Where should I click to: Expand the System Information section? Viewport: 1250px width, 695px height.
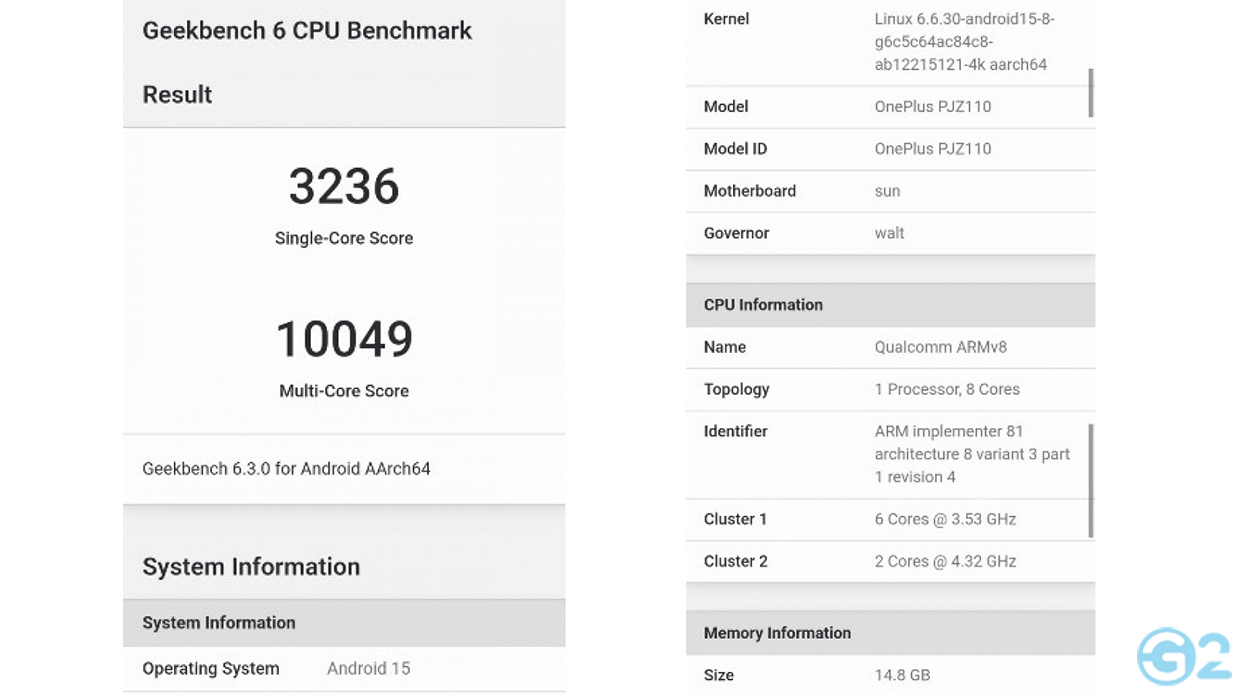[x=344, y=623]
